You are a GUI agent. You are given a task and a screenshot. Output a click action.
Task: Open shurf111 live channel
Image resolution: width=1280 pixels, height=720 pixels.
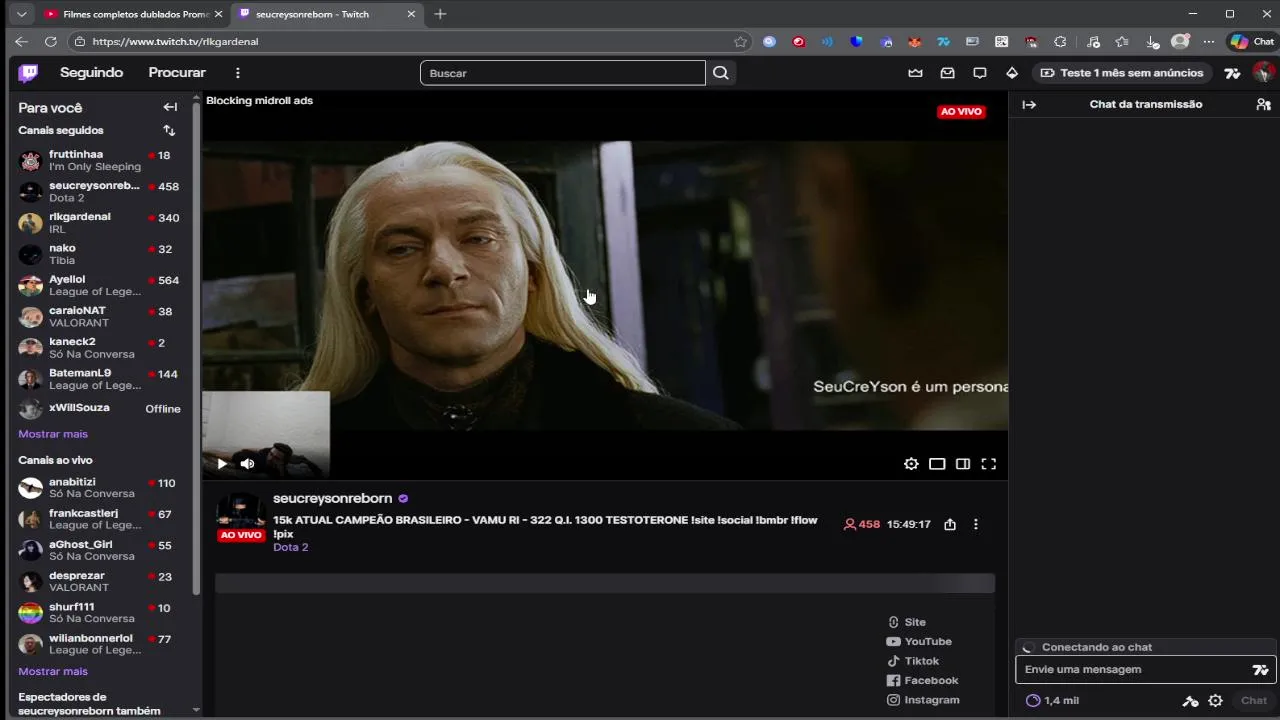tap(100, 612)
